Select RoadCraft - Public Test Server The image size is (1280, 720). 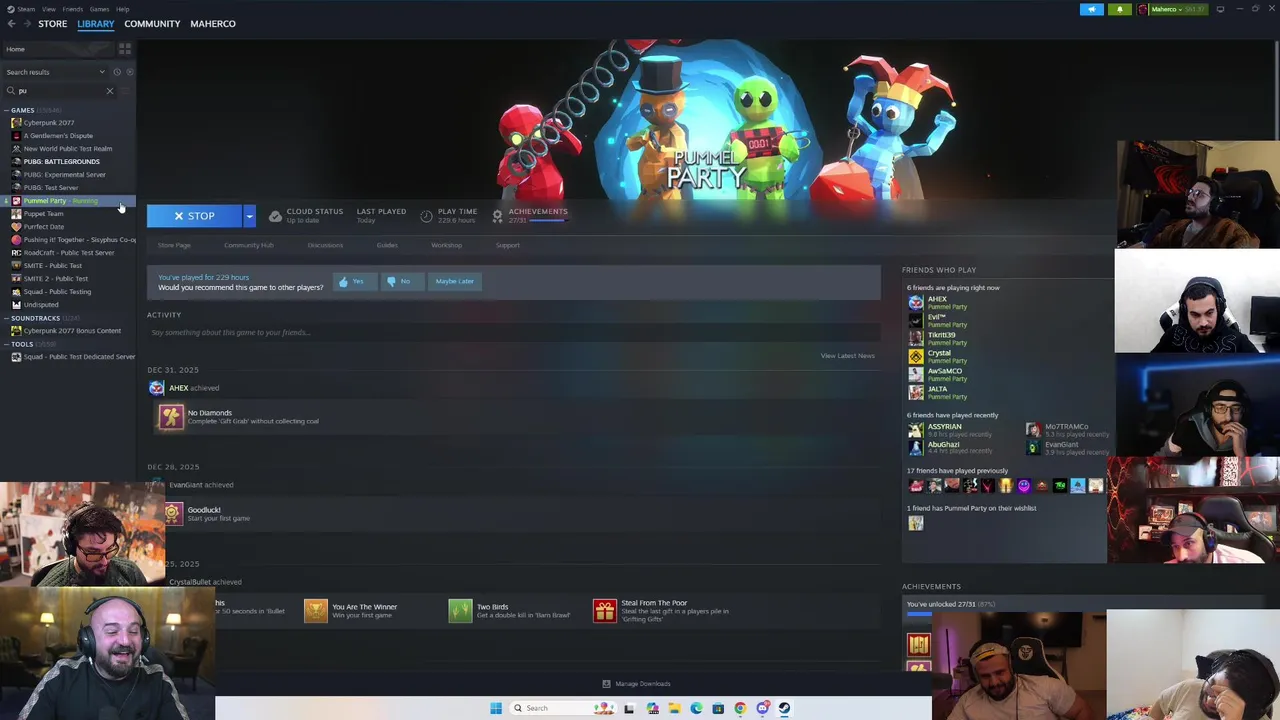68,253
